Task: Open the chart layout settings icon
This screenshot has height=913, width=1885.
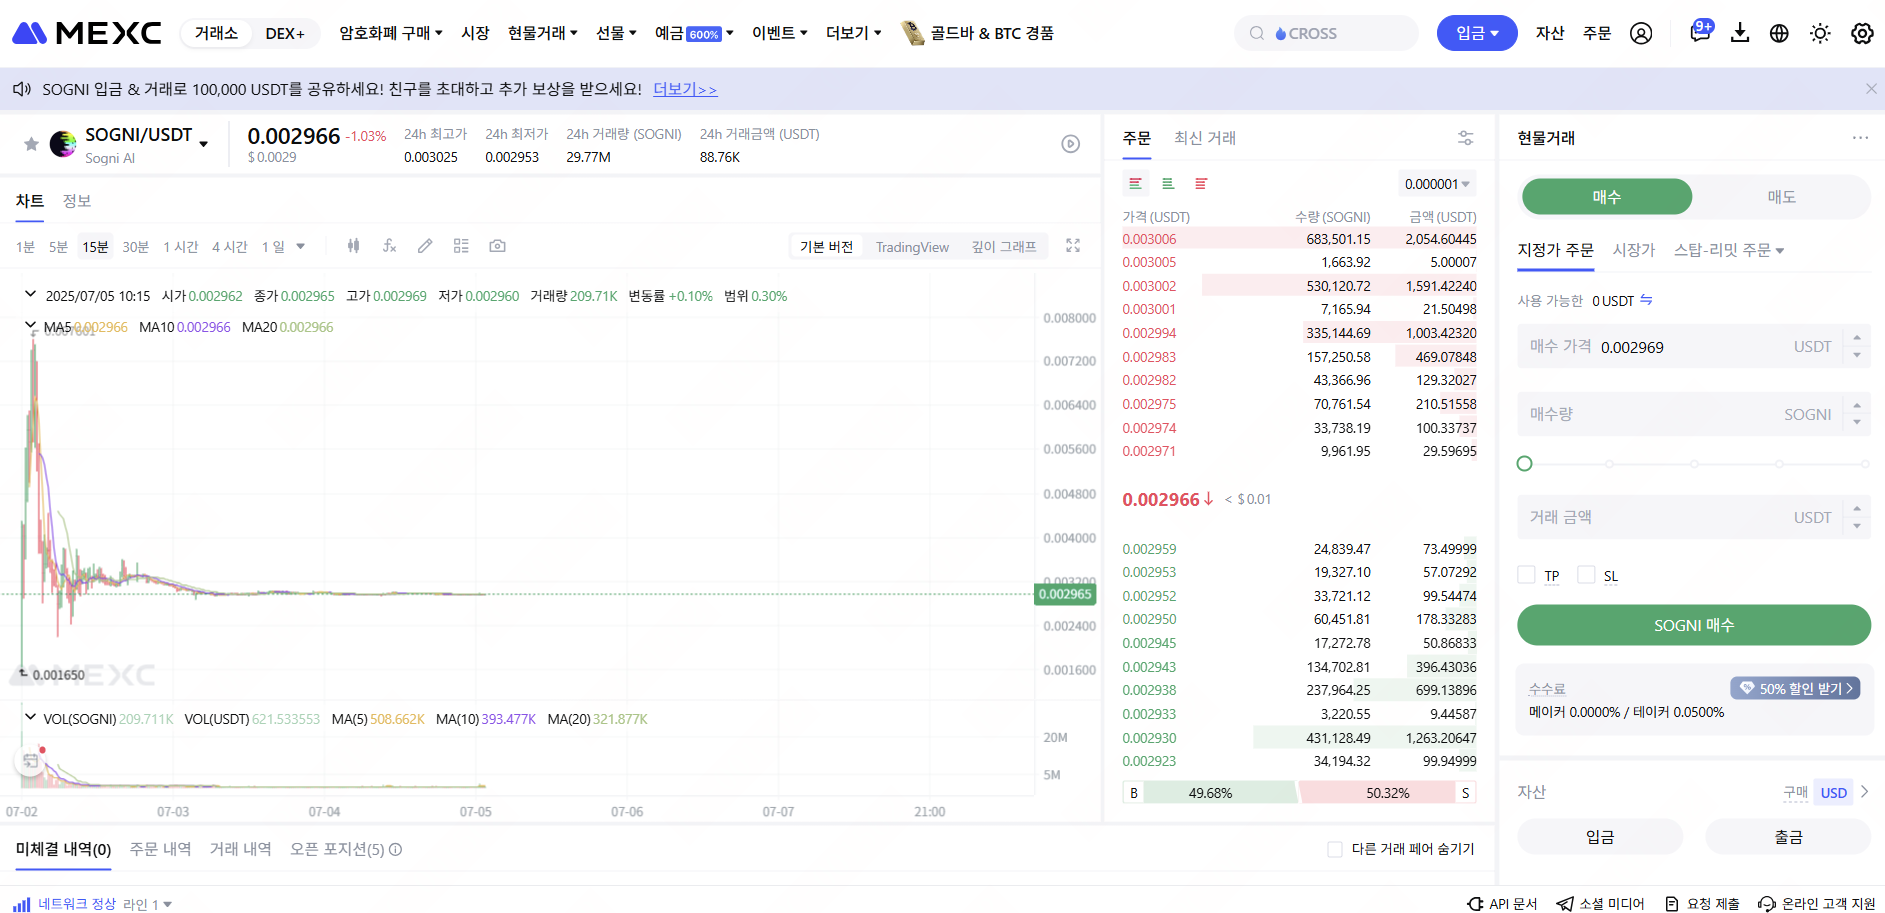Action: click(x=461, y=246)
